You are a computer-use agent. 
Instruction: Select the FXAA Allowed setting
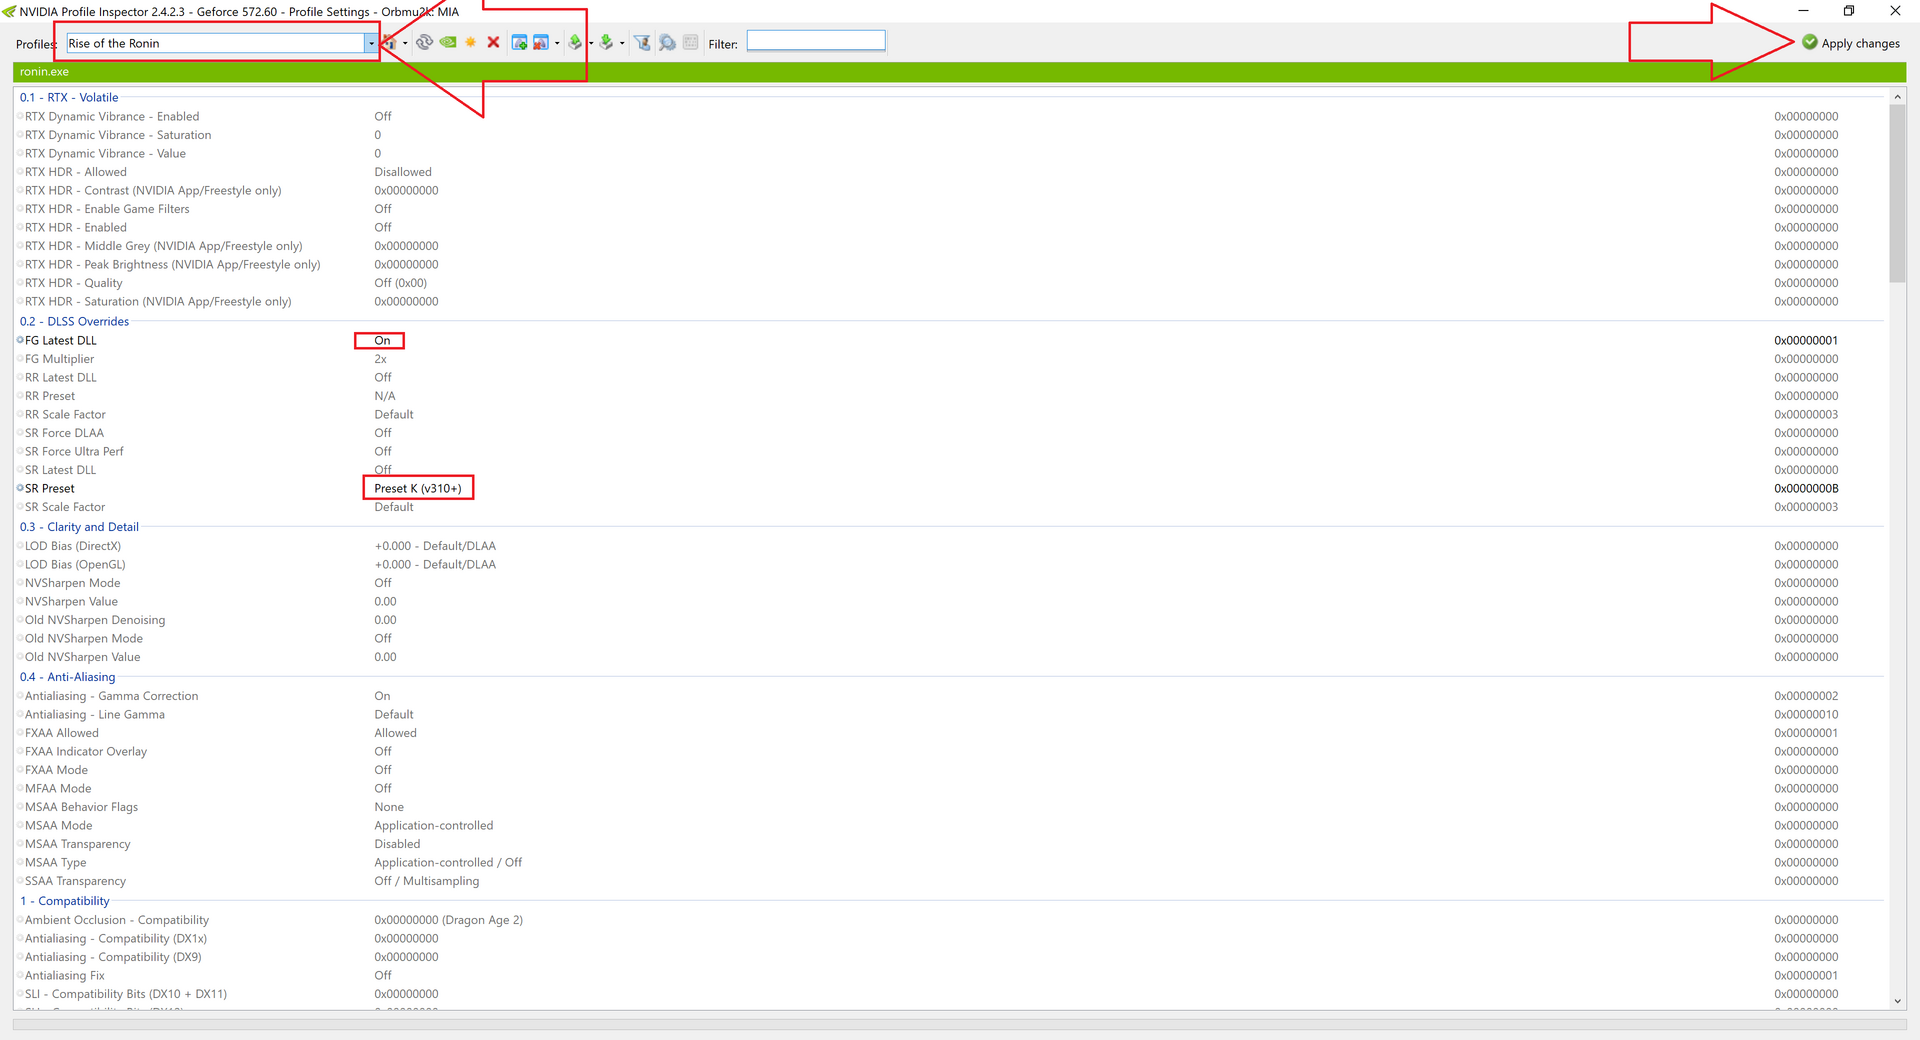[x=950, y=733]
